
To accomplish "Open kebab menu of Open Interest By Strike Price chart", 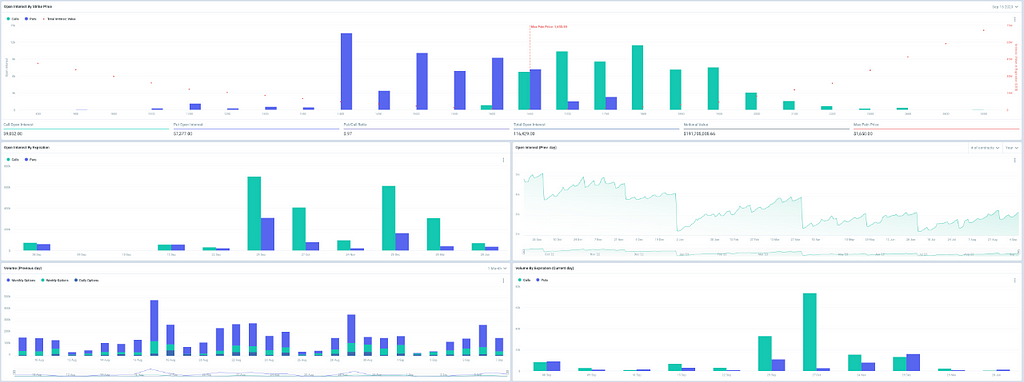I will (x=1014, y=19).
